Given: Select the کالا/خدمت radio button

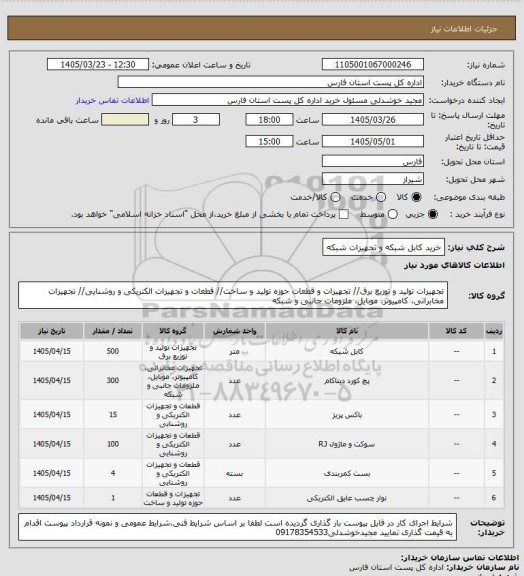Looking at the screenshot, I should (335, 197).
